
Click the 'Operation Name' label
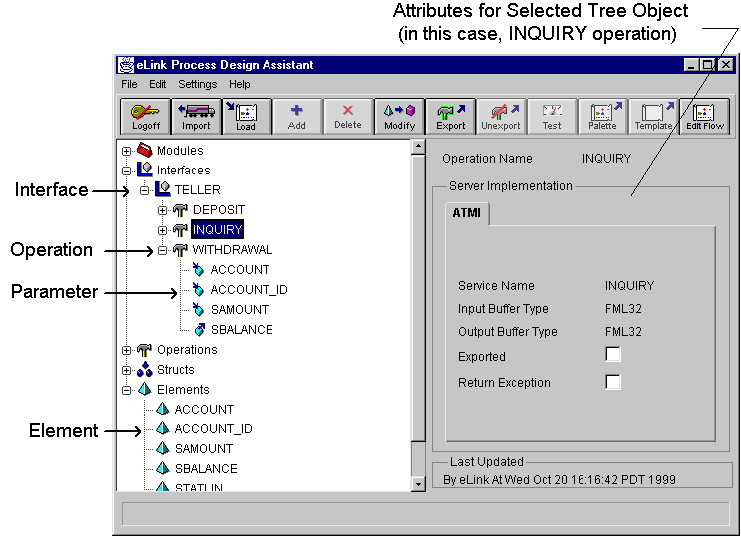coord(487,159)
